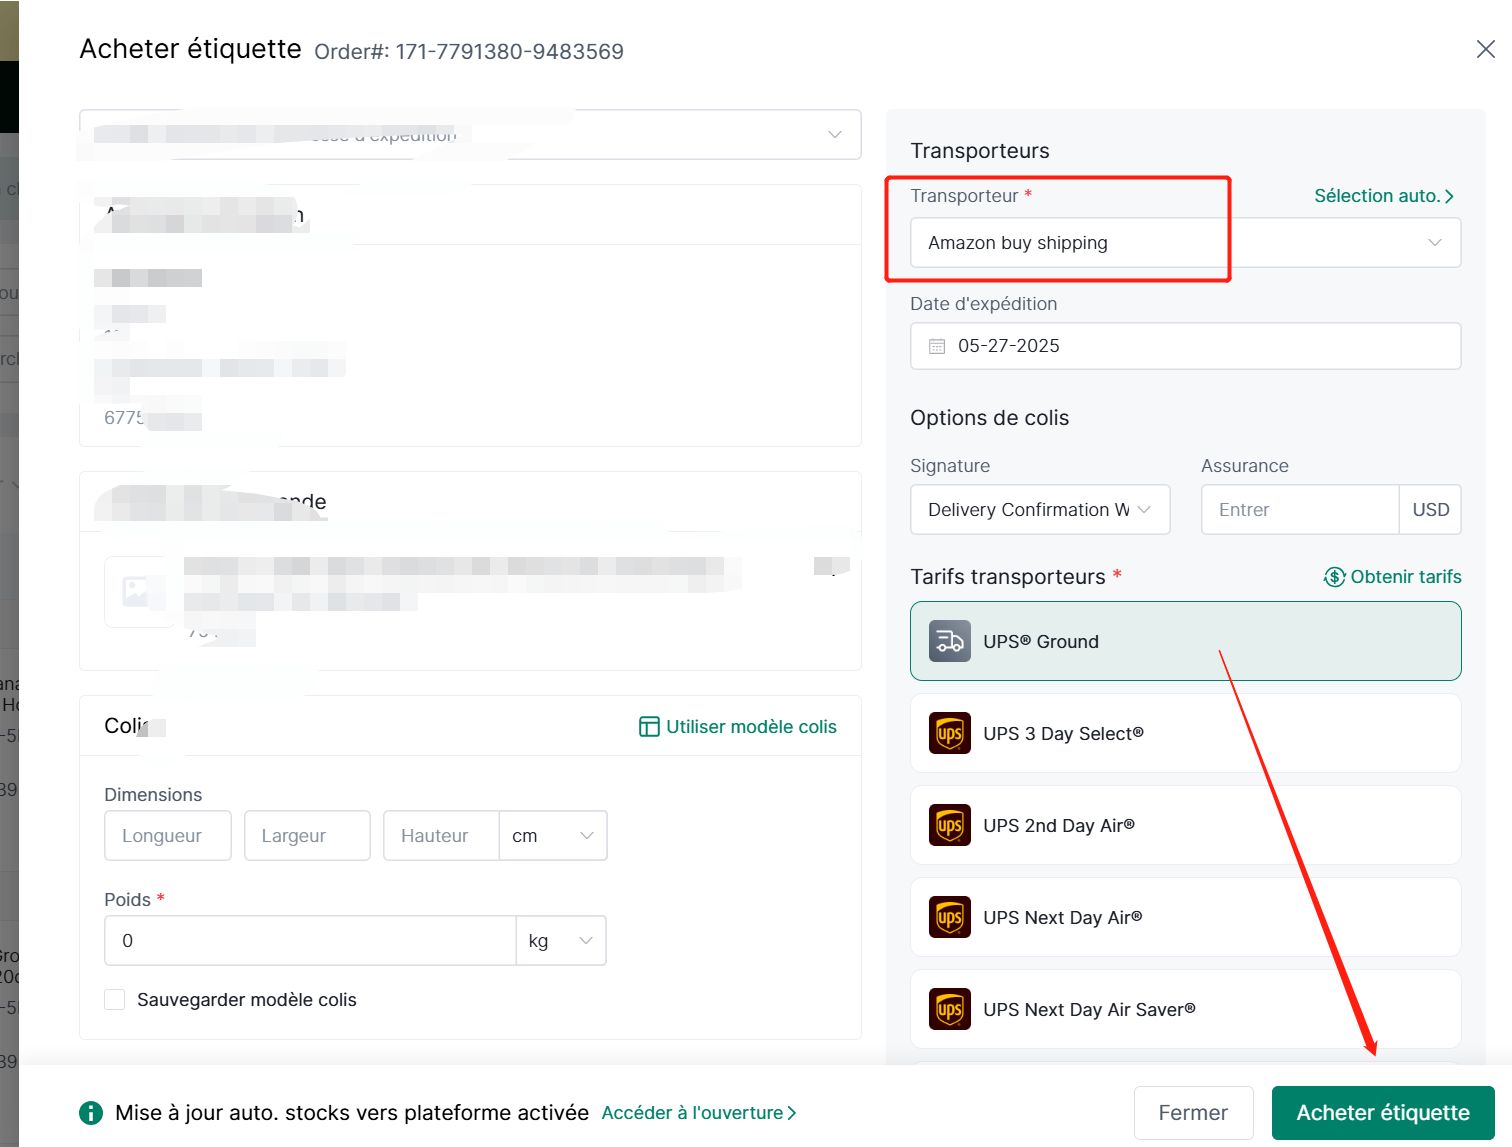The width and height of the screenshot is (1512, 1147).
Task: Click the UPS Ground truck icon
Action: click(x=949, y=641)
